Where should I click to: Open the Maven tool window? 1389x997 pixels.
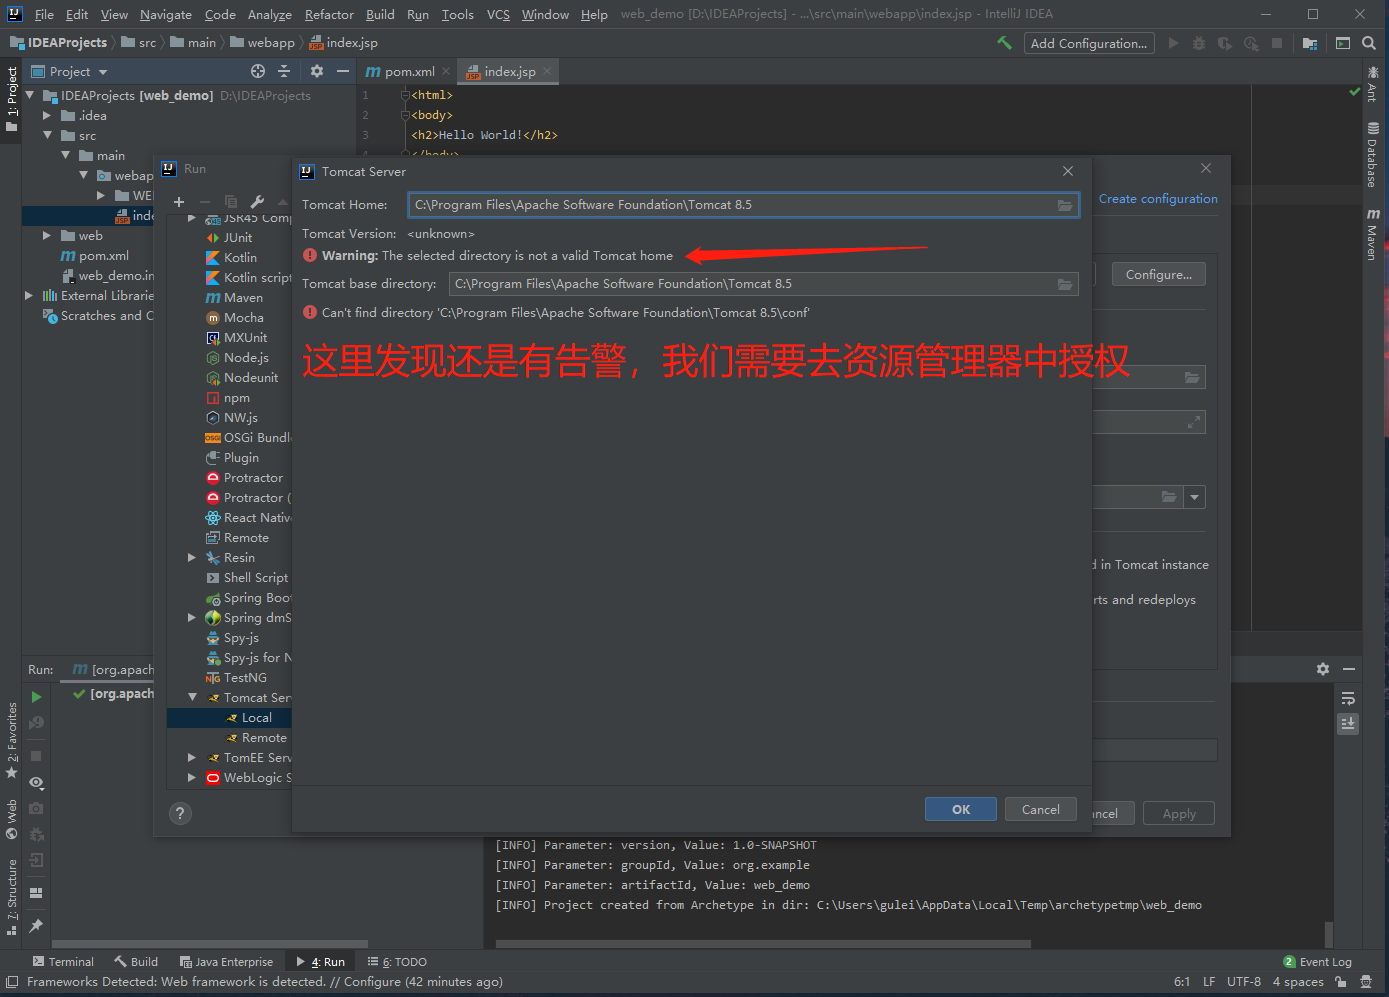click(1373, 235)
